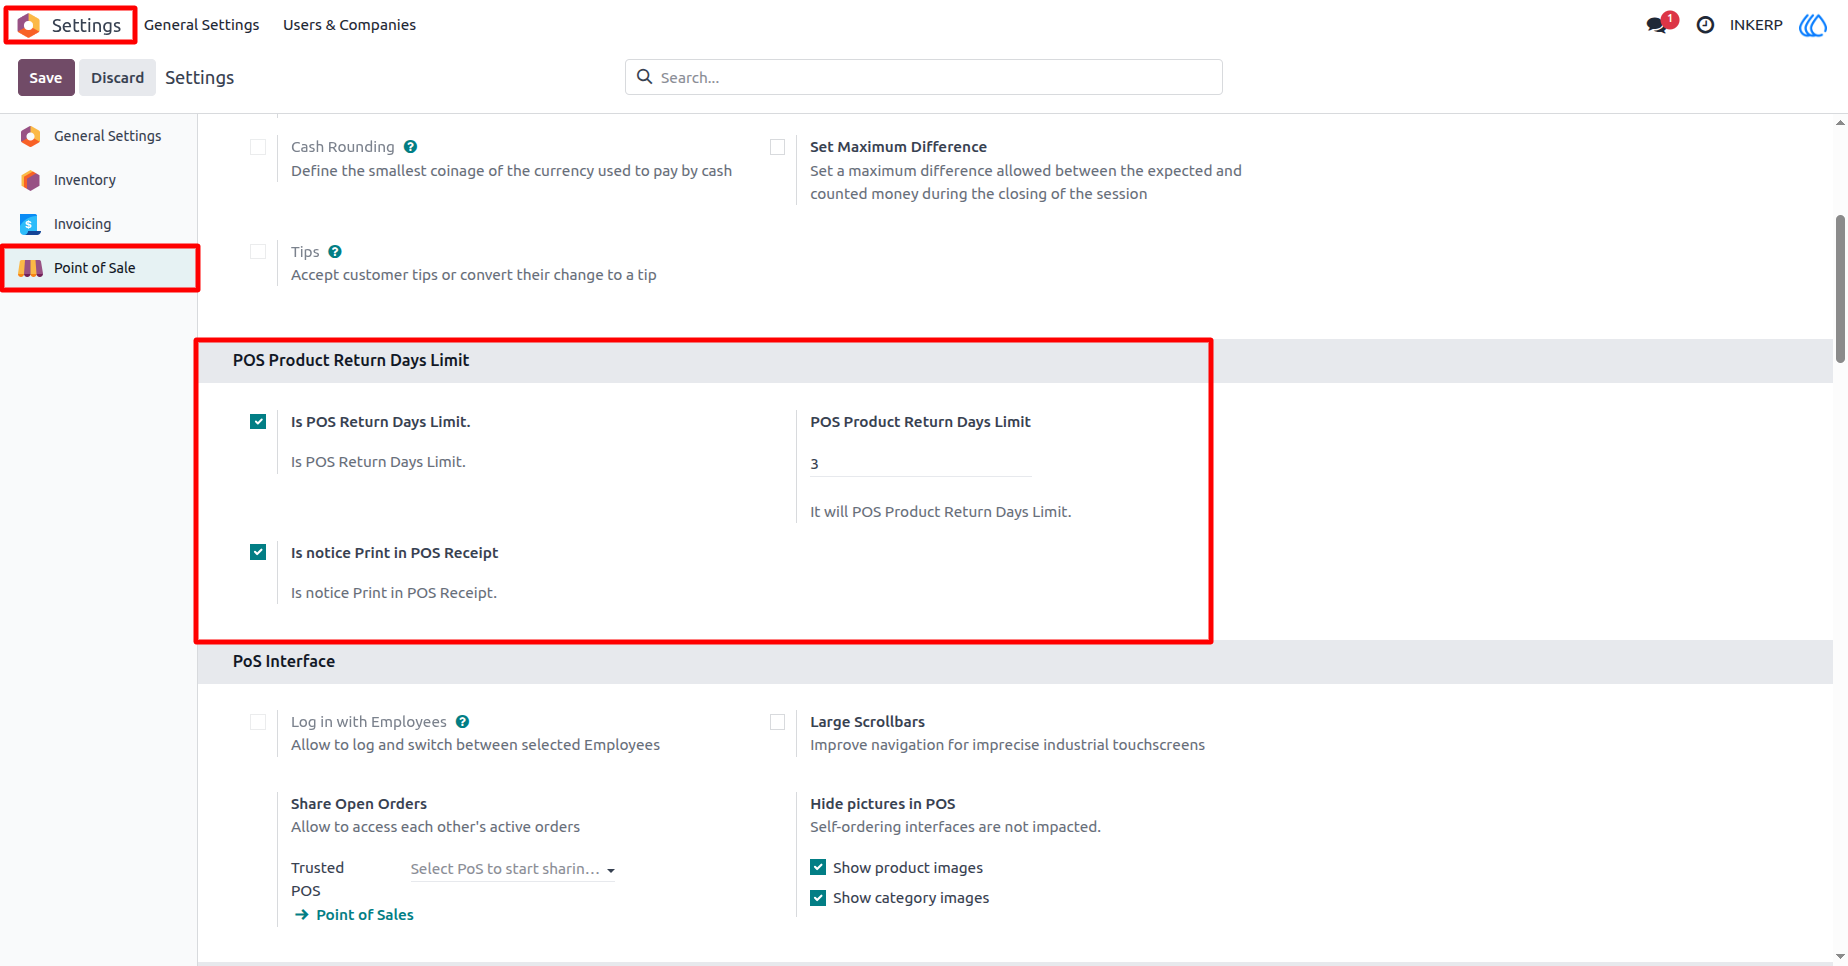Enable Log in with Employees checkbox

tap(258, 722)
